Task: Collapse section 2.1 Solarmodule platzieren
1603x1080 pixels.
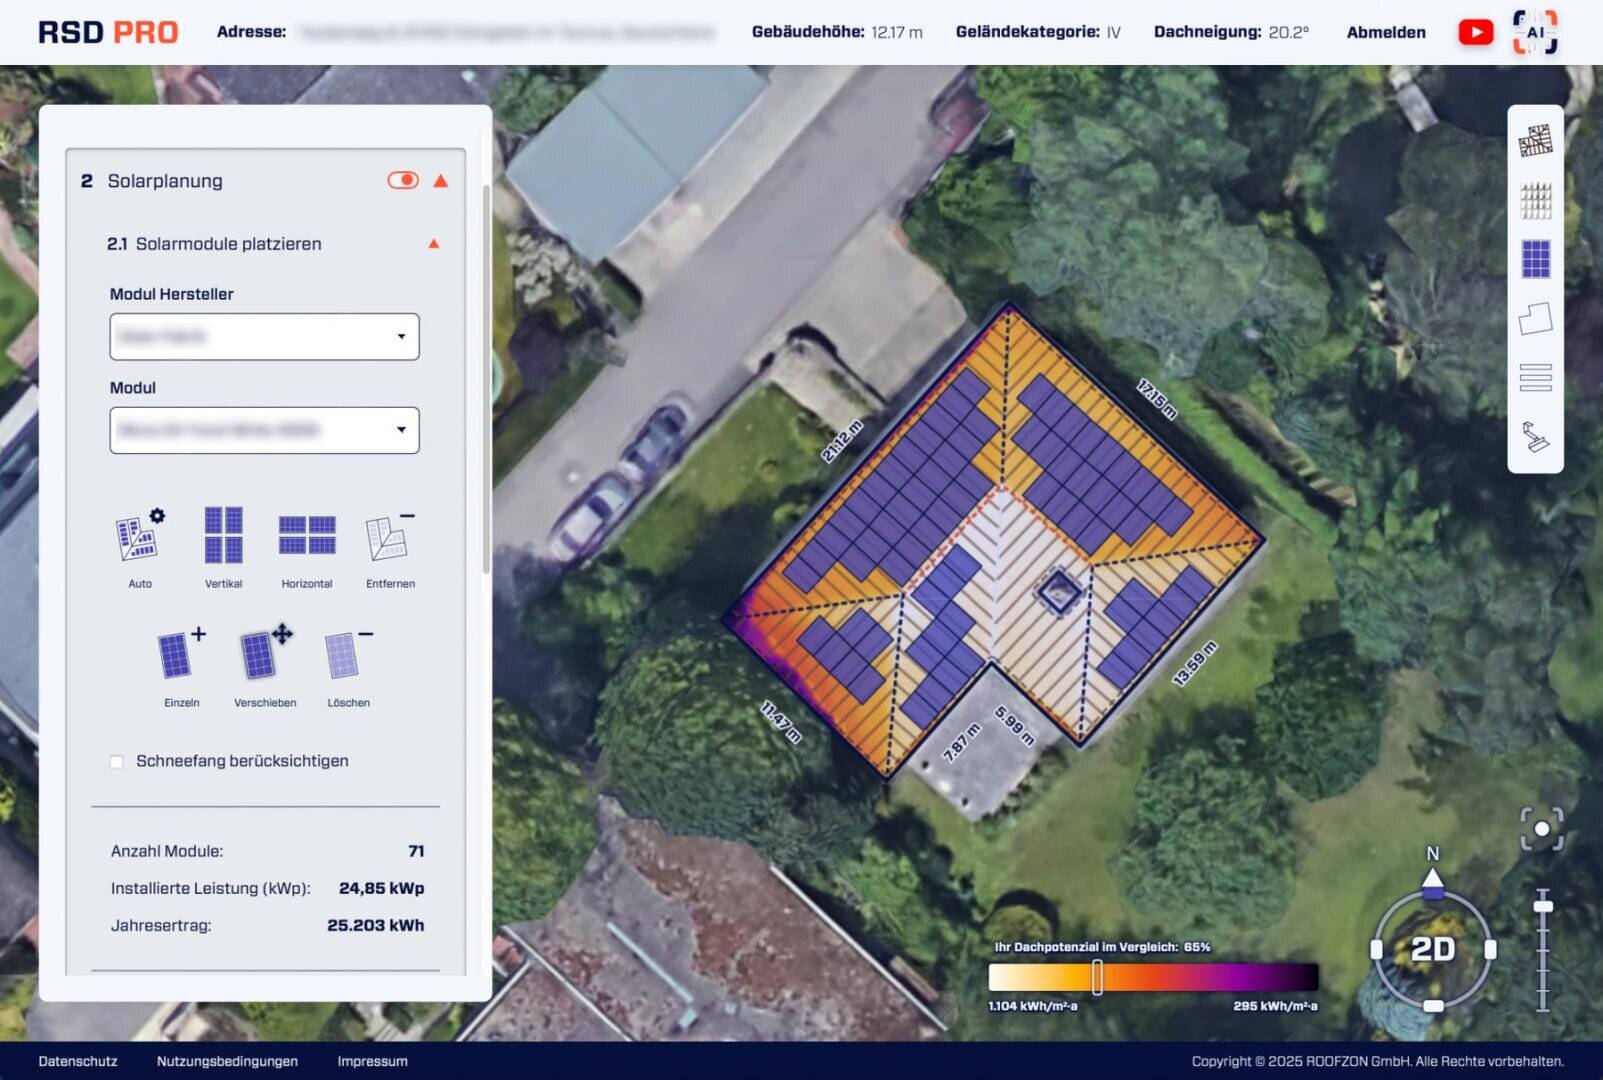Action: 433,243
